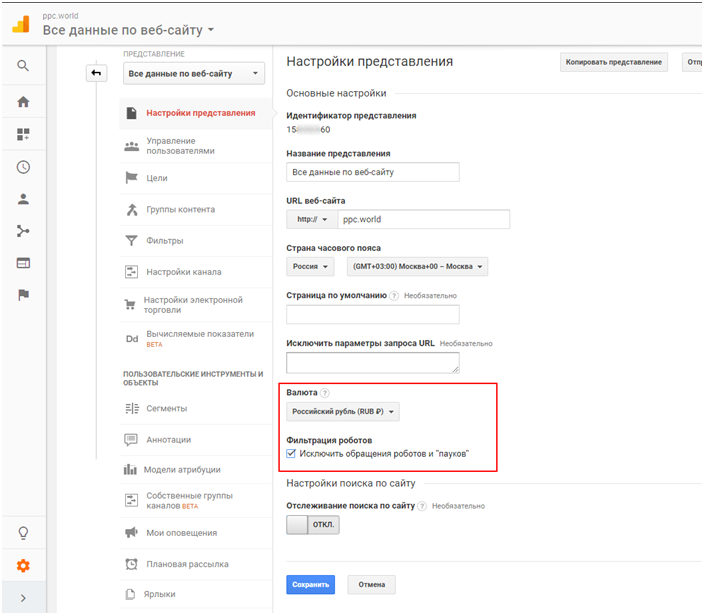Click the Копировать представление button
704x615 pixels.
coord(613,62)
